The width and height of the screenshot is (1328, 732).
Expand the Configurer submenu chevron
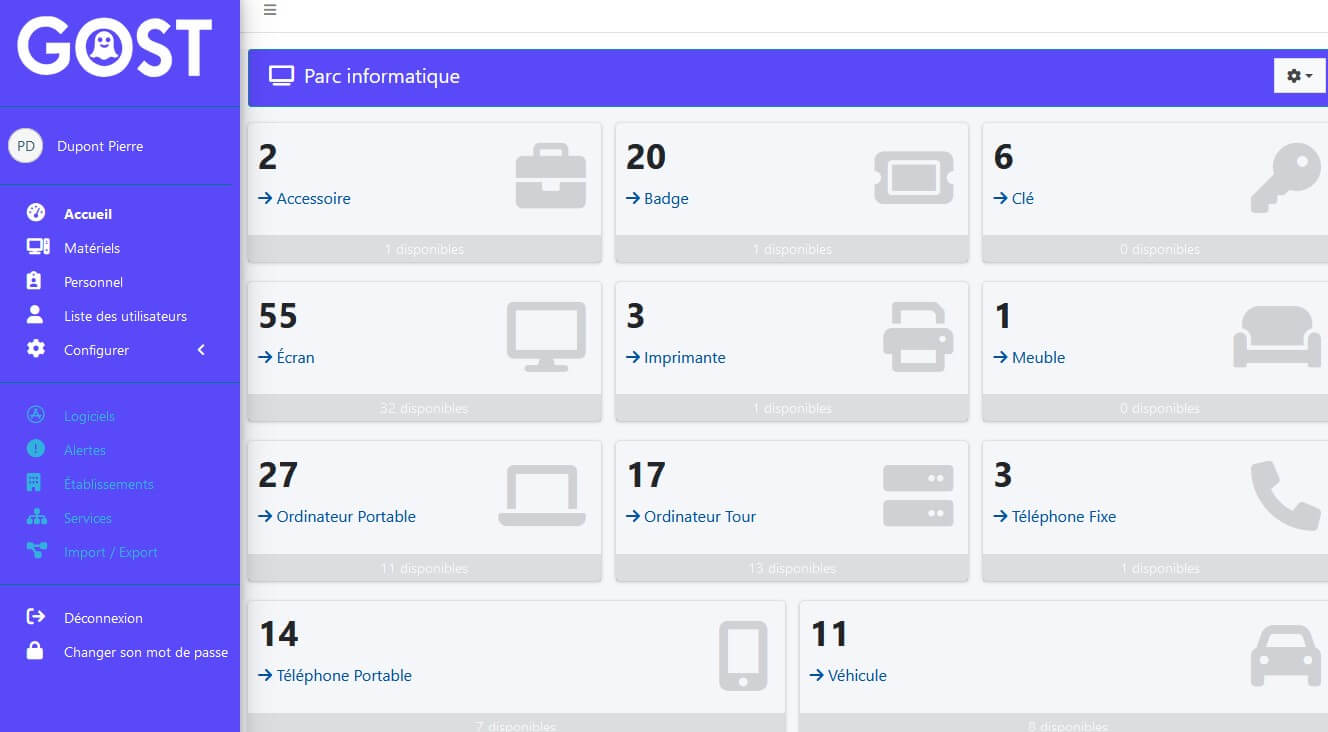tap(201, 350)
